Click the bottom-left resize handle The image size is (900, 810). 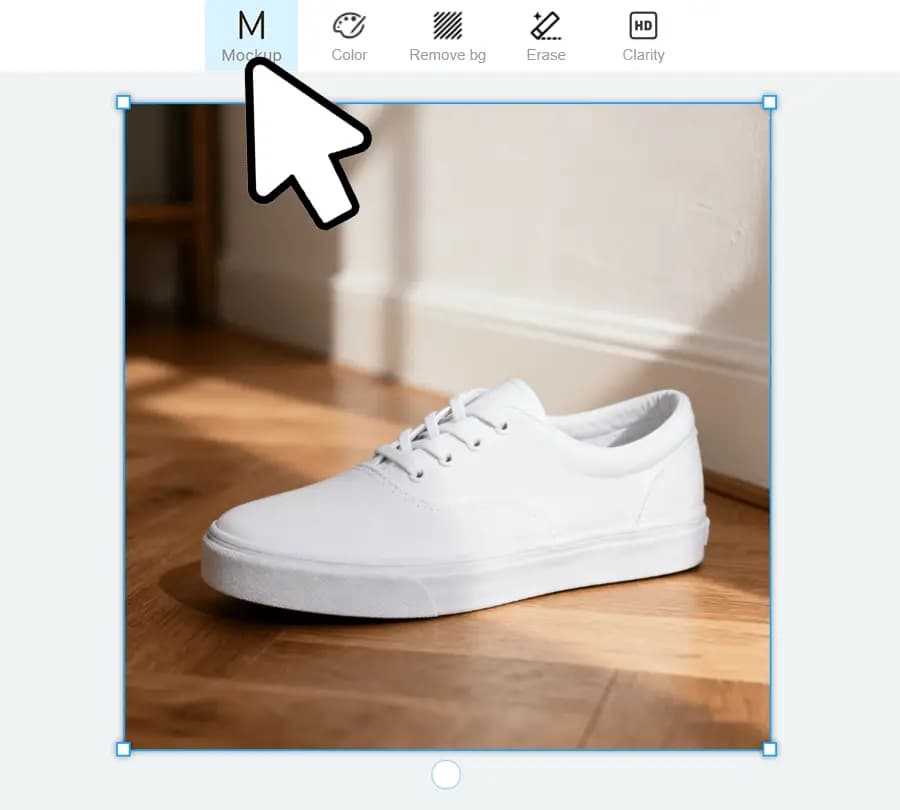pyautogui.click(x=124, y=749)
